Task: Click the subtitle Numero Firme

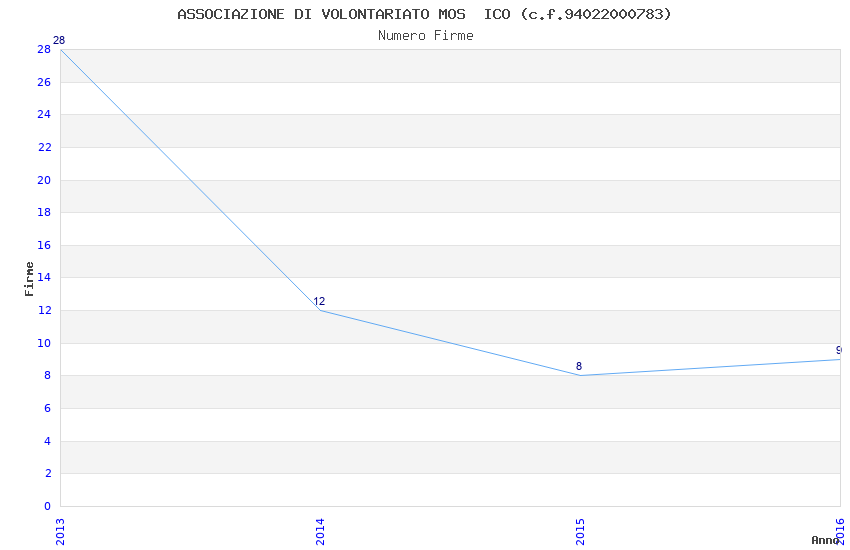Action: tap(426, 36)
